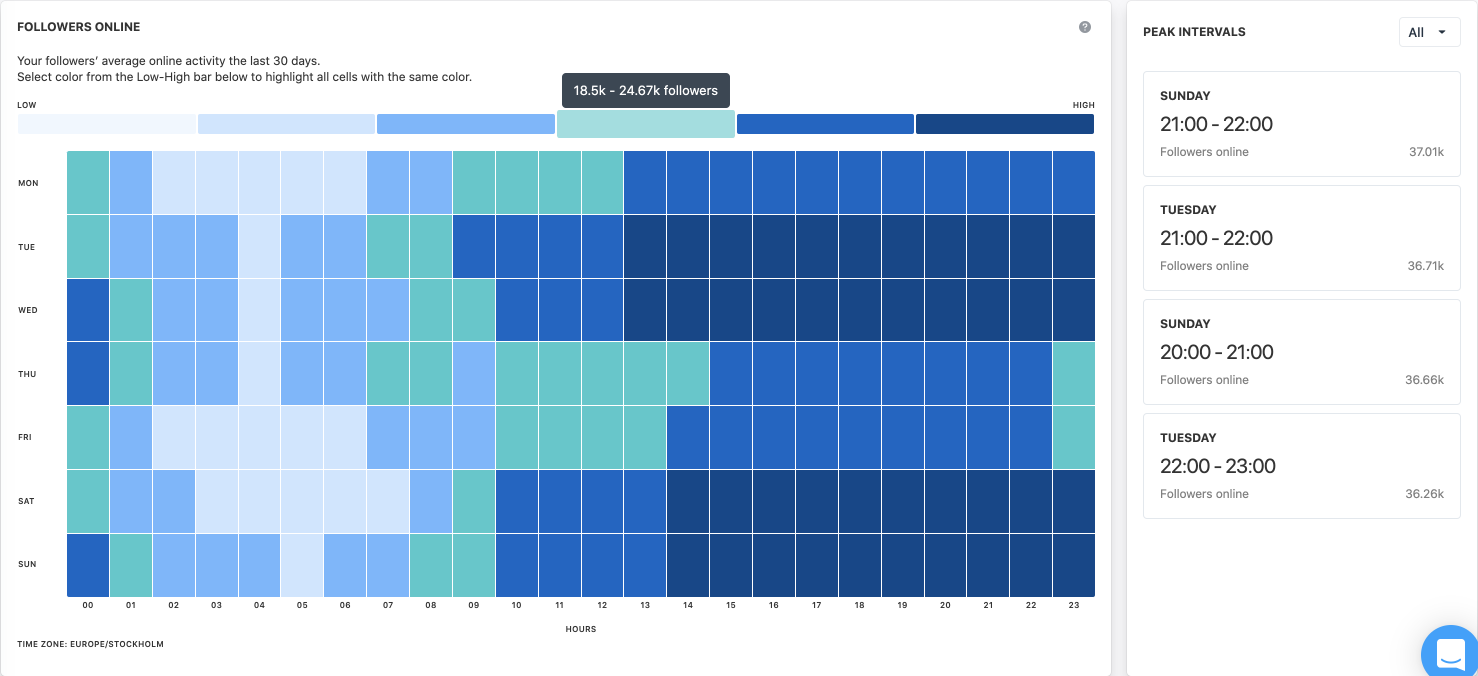Click the Thursday 09 hour heatmap cell
The width and height of the screenshot is (1478, 676).
(474, 374)
